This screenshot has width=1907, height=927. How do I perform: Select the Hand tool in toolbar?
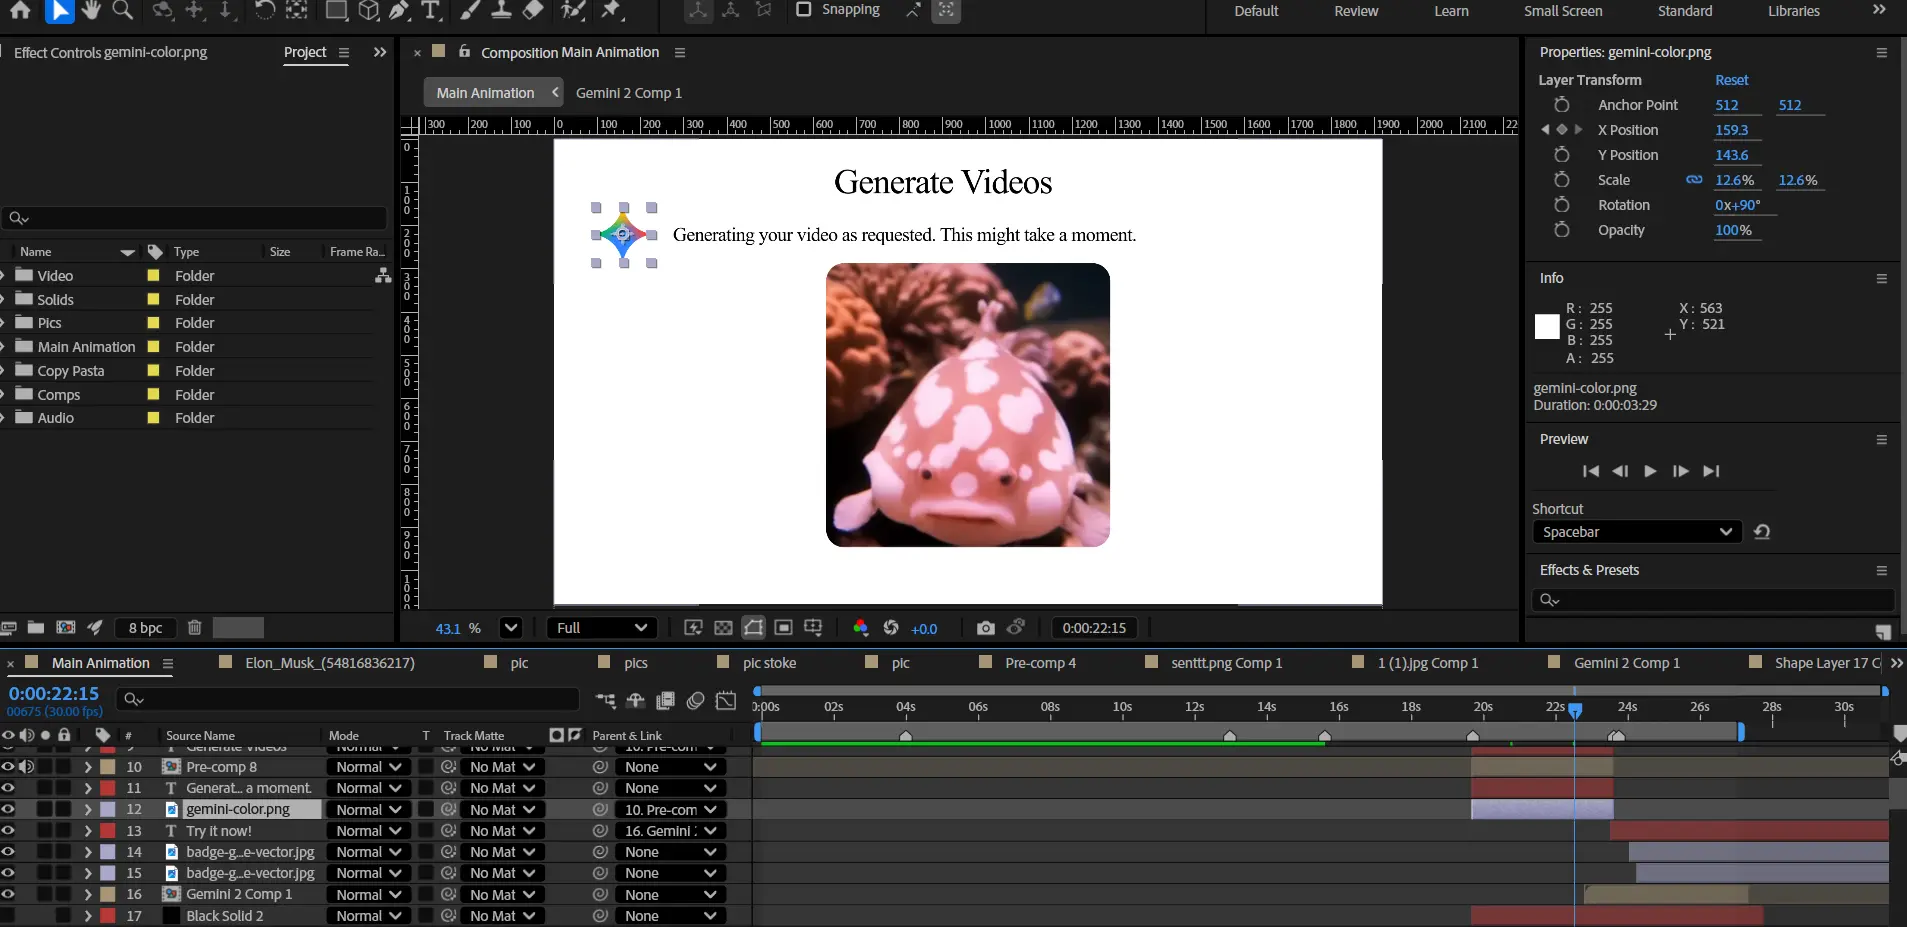(91, 11)
